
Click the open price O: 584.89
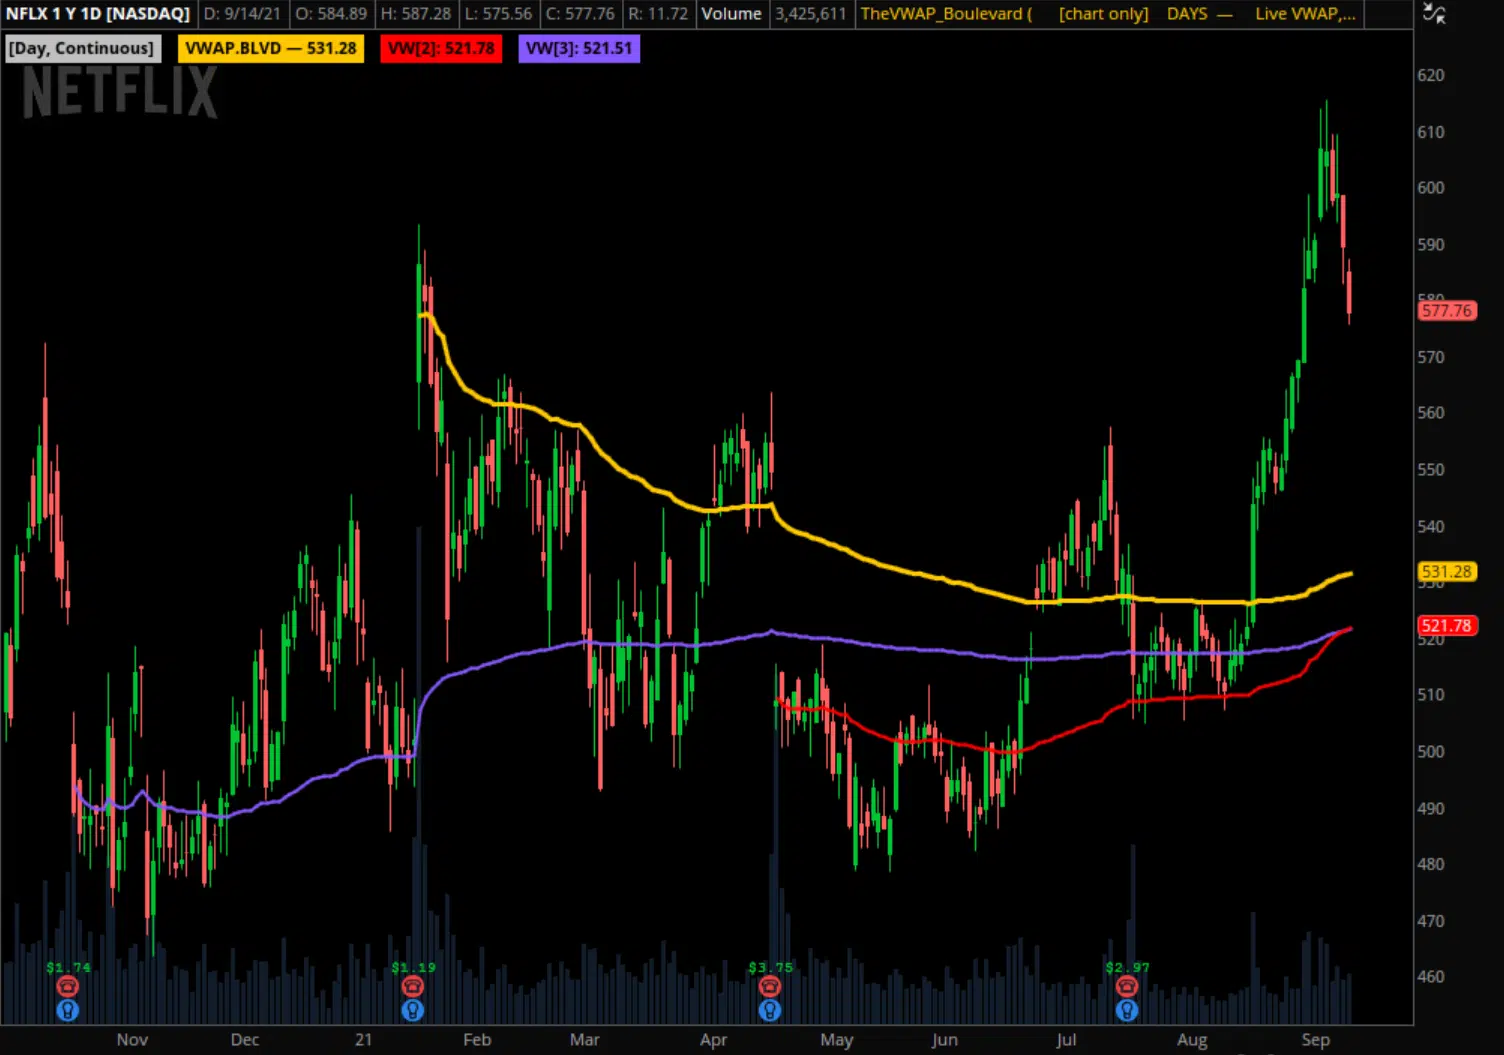331,14
